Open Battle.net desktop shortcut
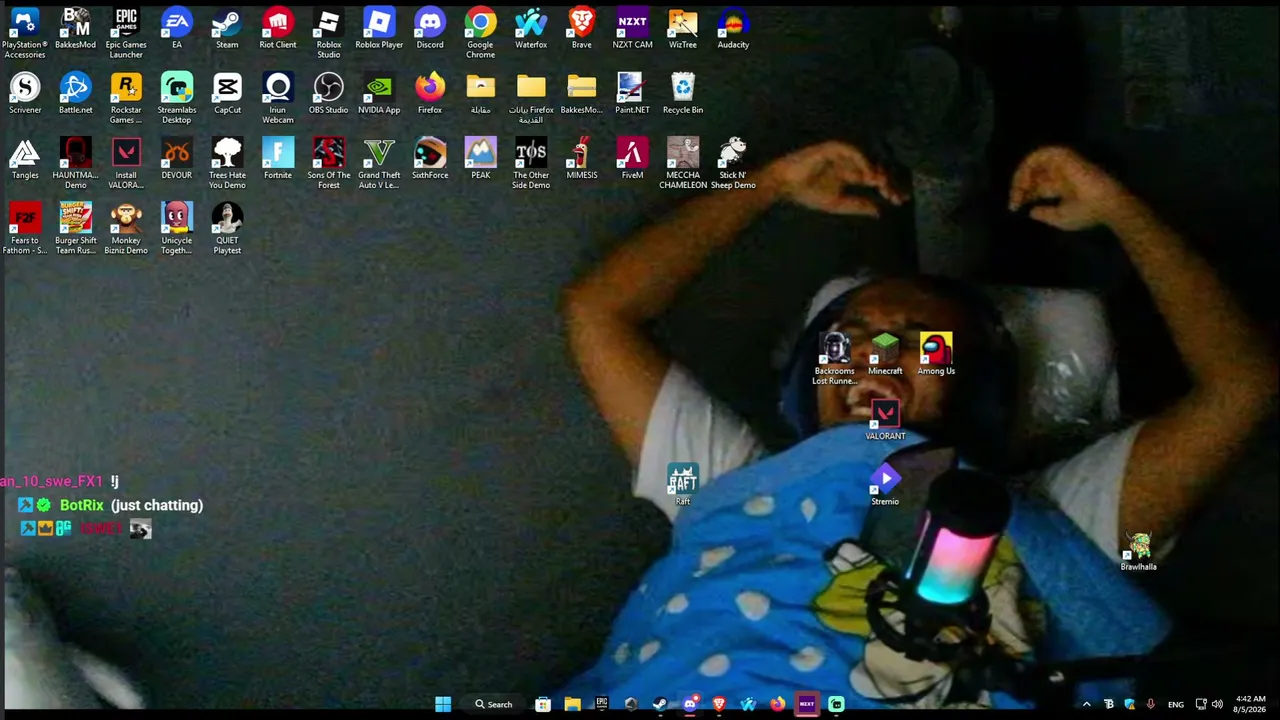The image size is (1280, 720). tap(75, 93)
